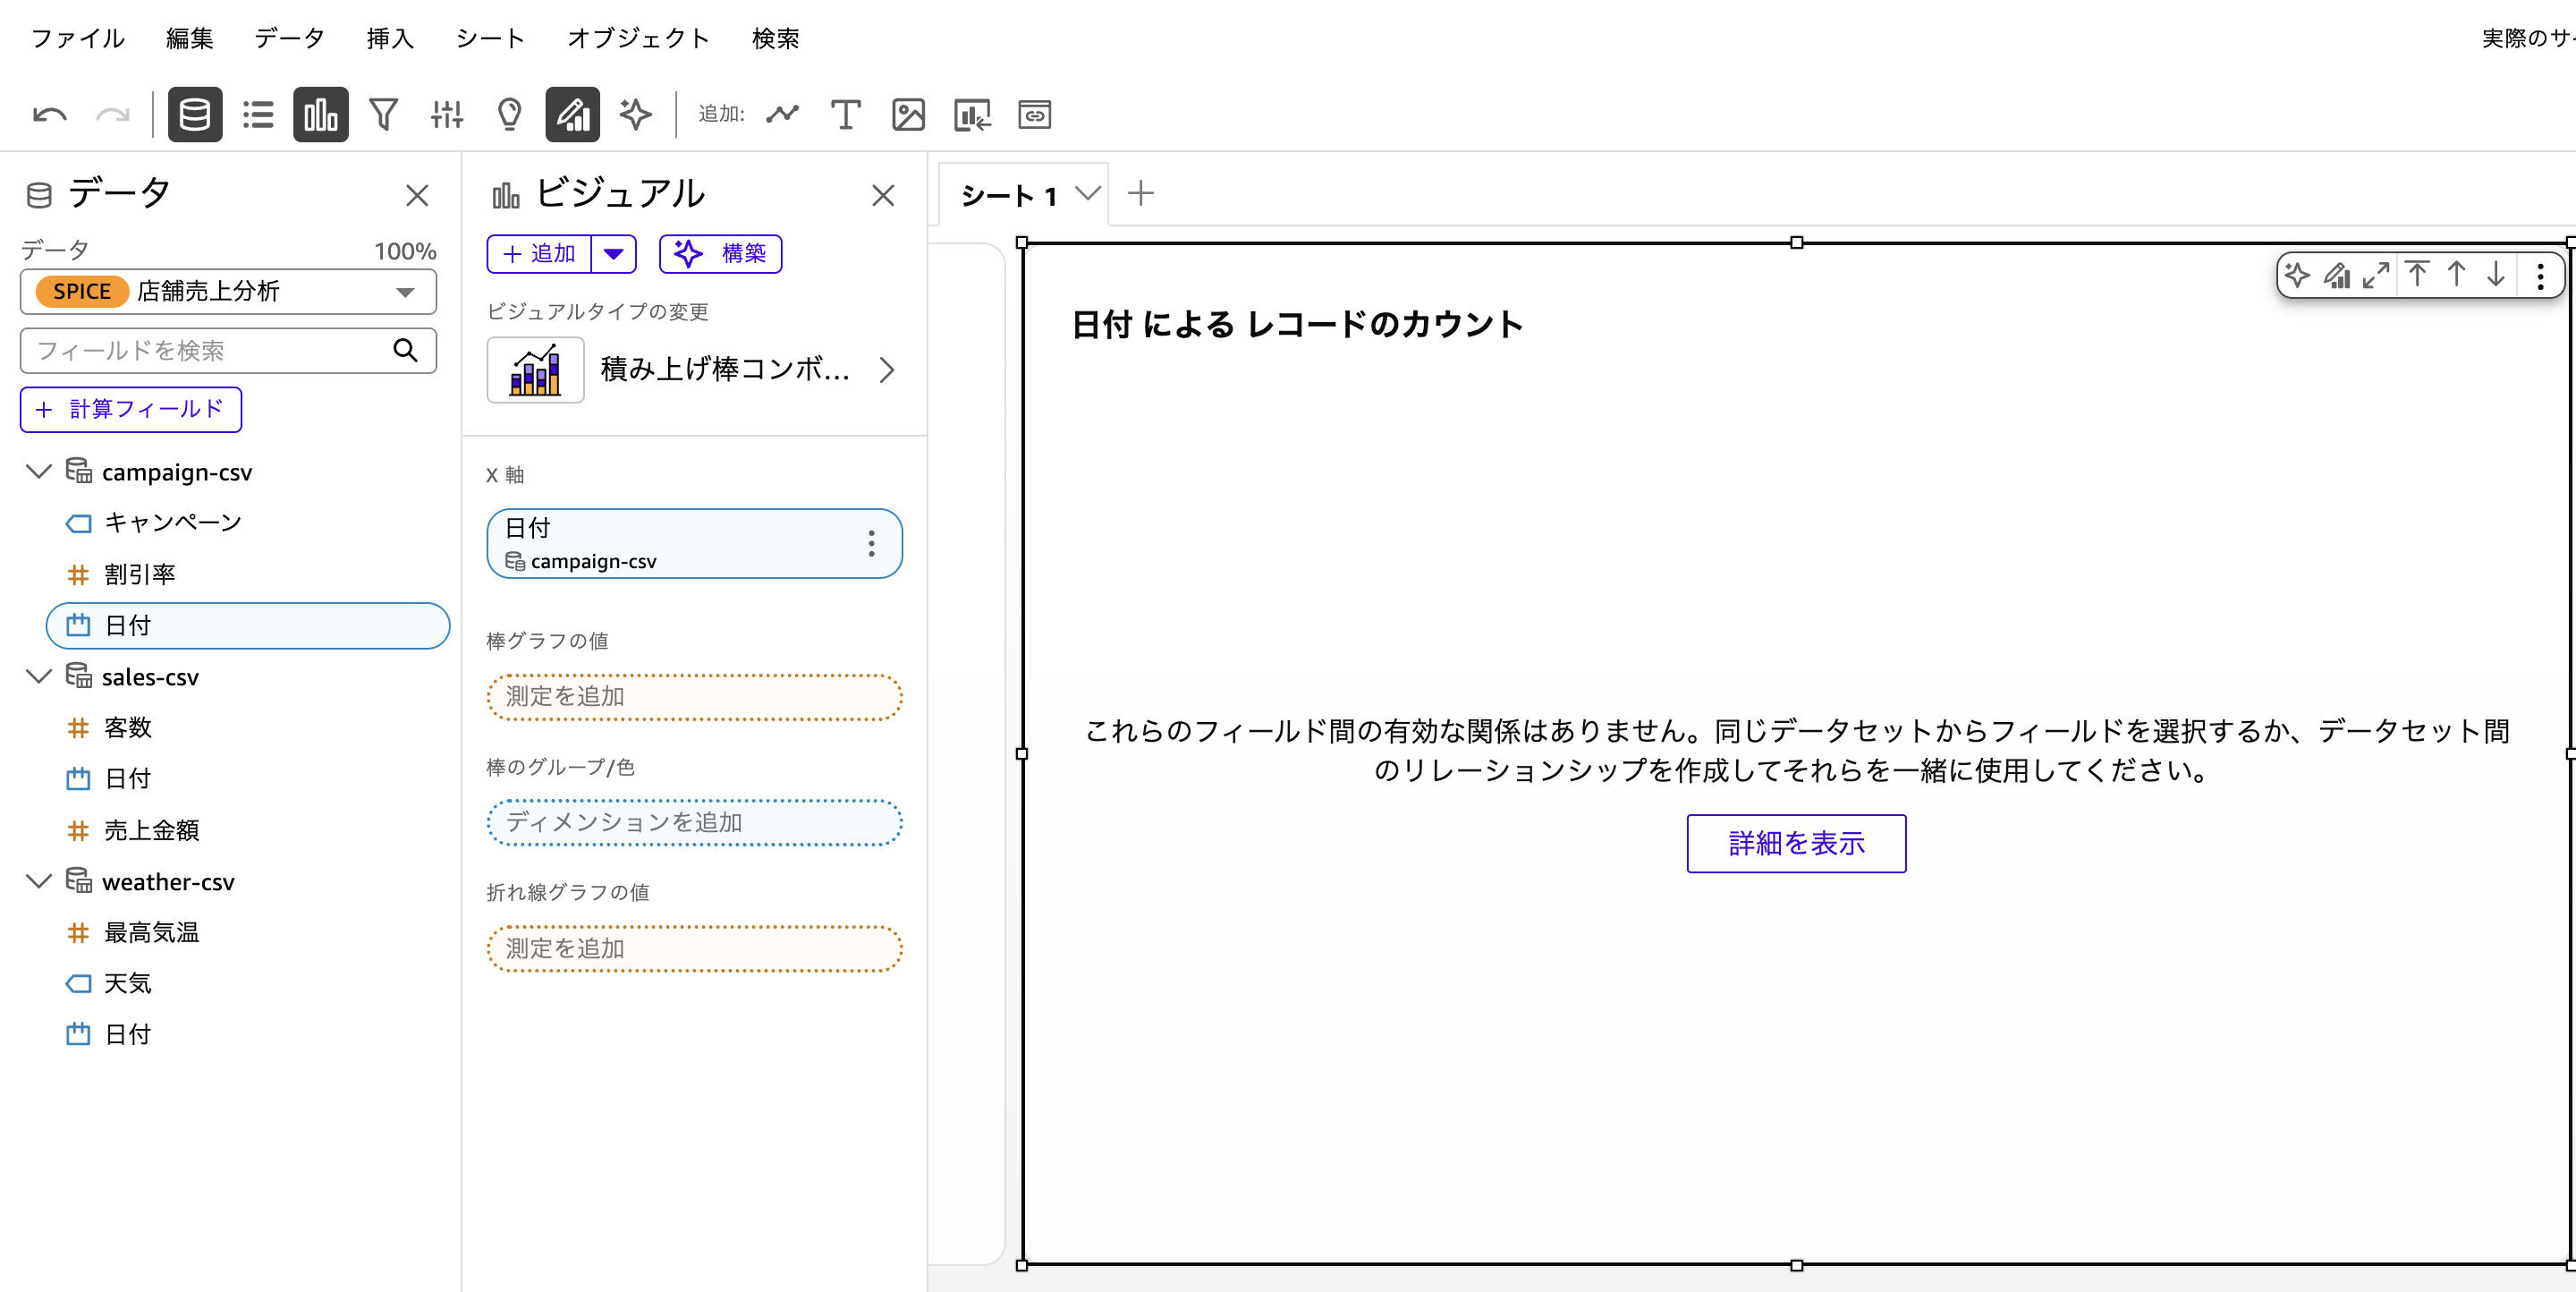This screenshot has height=1292, width=2576.
Task: Move the visual down arrow icon
Action: (2496, 275)
